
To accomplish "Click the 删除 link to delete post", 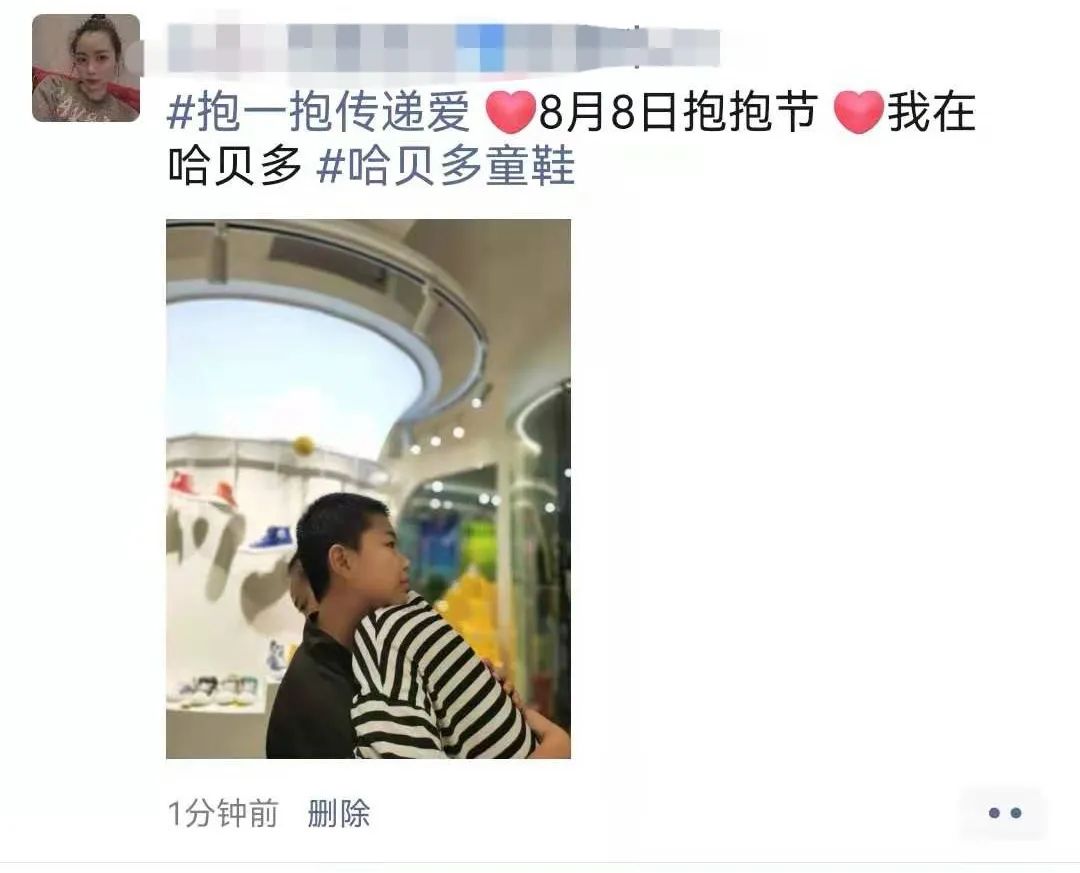I will point(338,813).
